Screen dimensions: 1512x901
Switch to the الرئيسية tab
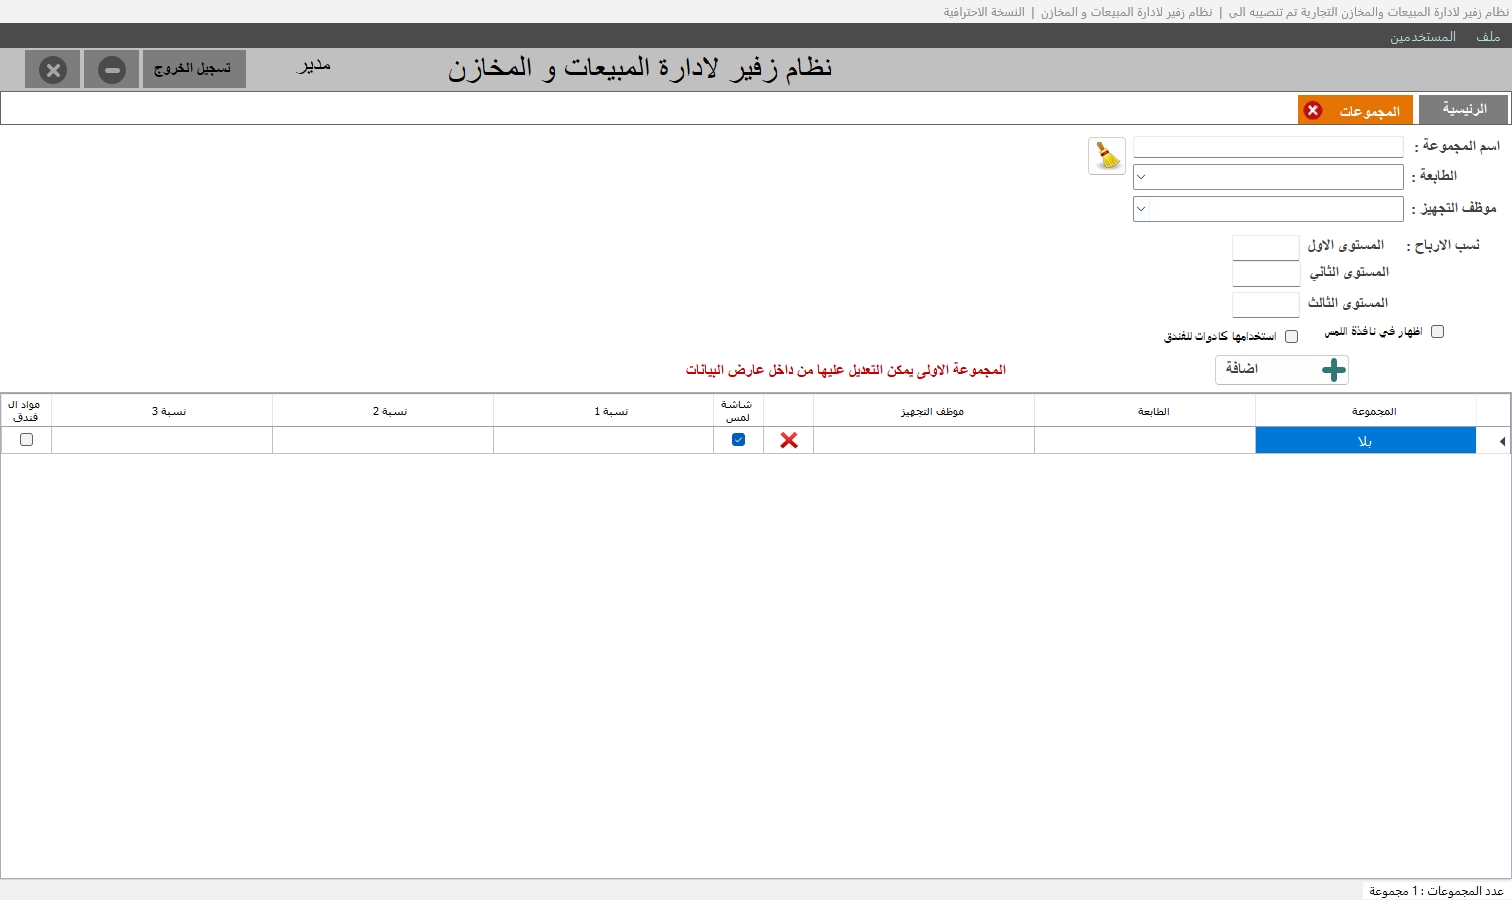pos(1463,109)
